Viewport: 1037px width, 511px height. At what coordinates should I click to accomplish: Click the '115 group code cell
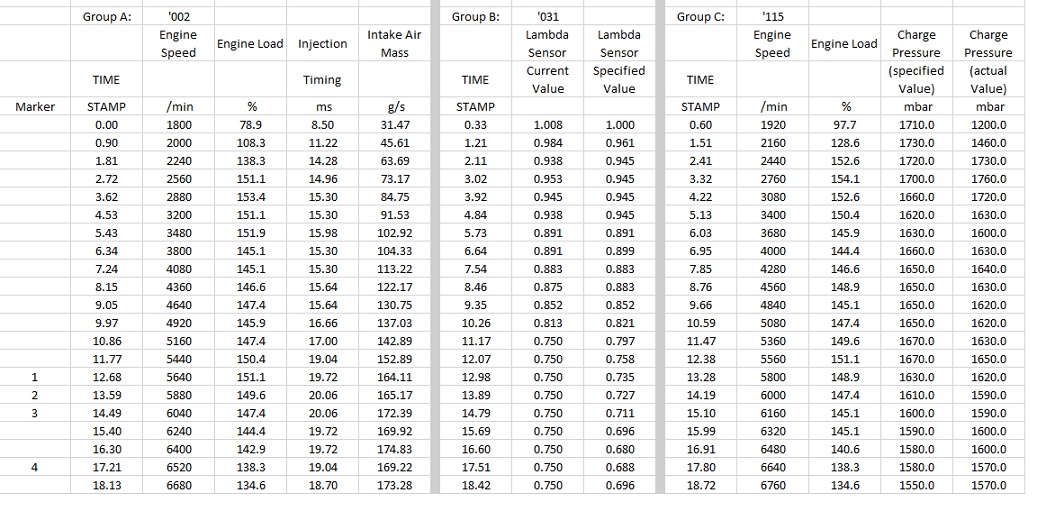[772, 17]
